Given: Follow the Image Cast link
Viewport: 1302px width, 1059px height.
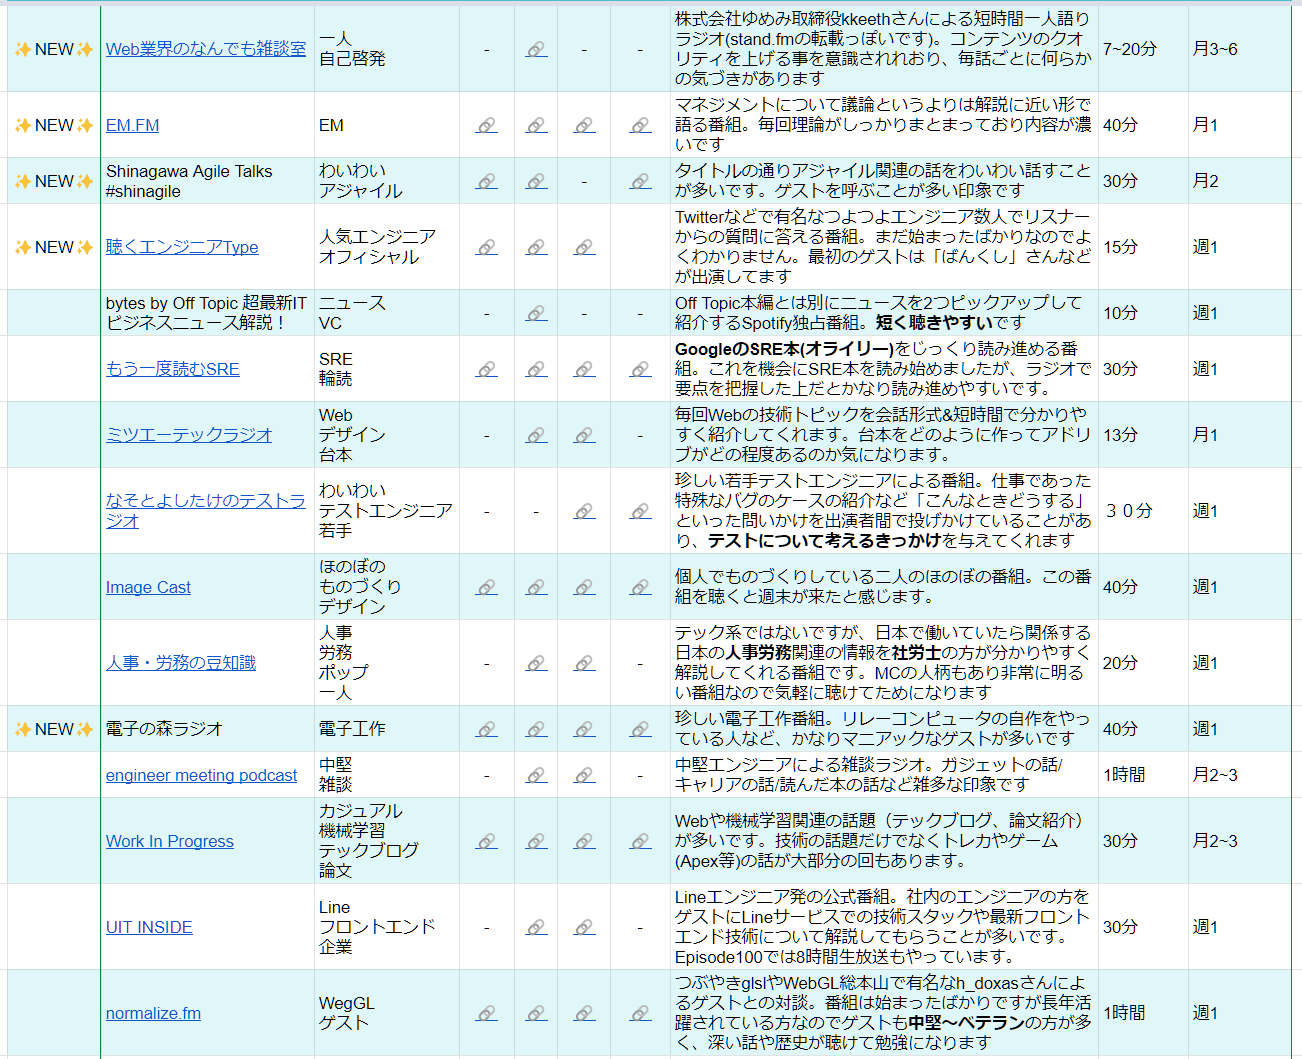Looking at the screenshot, I should [x=148, y=587].
